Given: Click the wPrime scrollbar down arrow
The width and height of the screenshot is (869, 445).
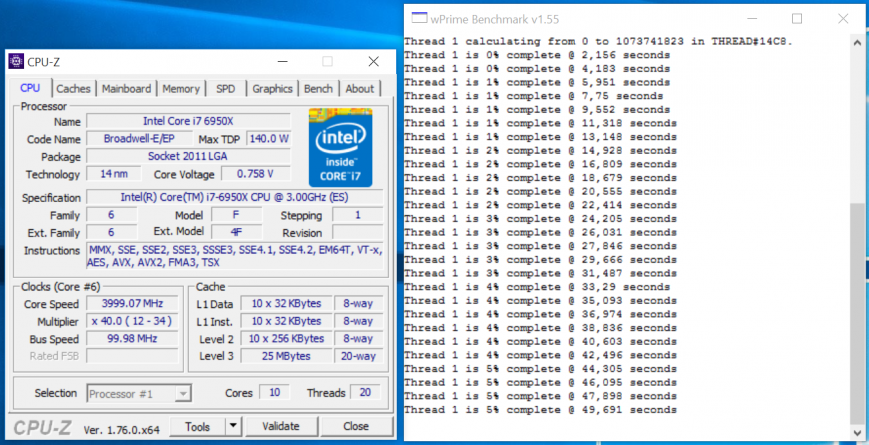Looking at the screenshot, I should tap(857, 432).
